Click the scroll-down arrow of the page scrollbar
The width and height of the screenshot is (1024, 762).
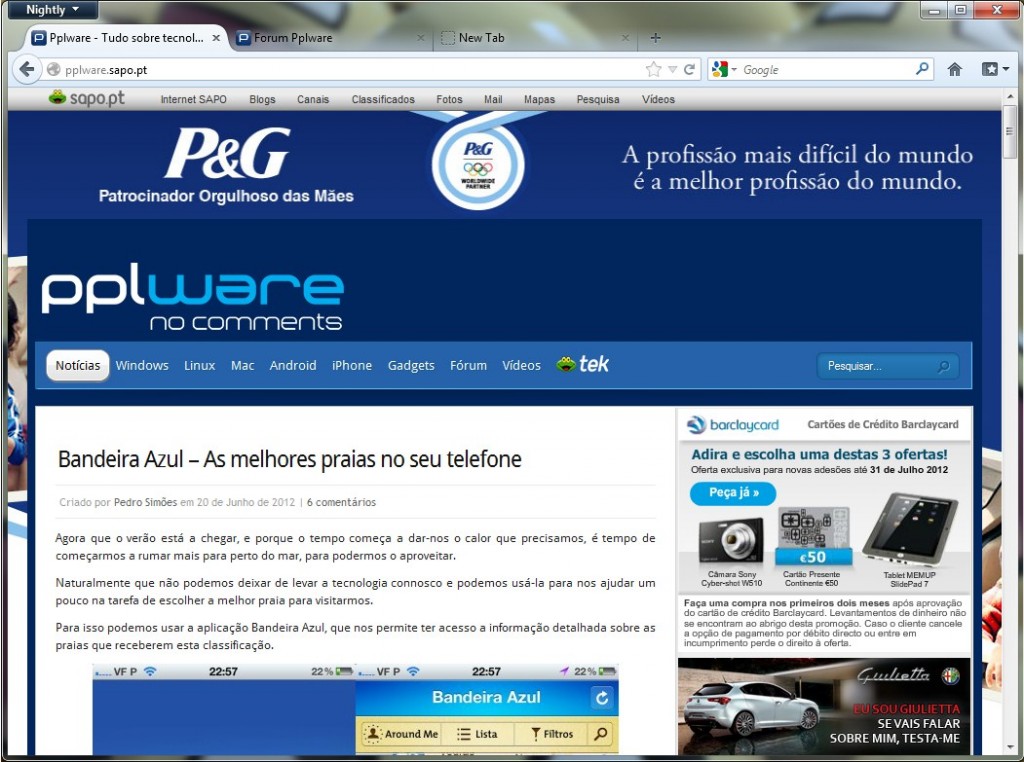pyautogui.click(x=1010, y=748)
